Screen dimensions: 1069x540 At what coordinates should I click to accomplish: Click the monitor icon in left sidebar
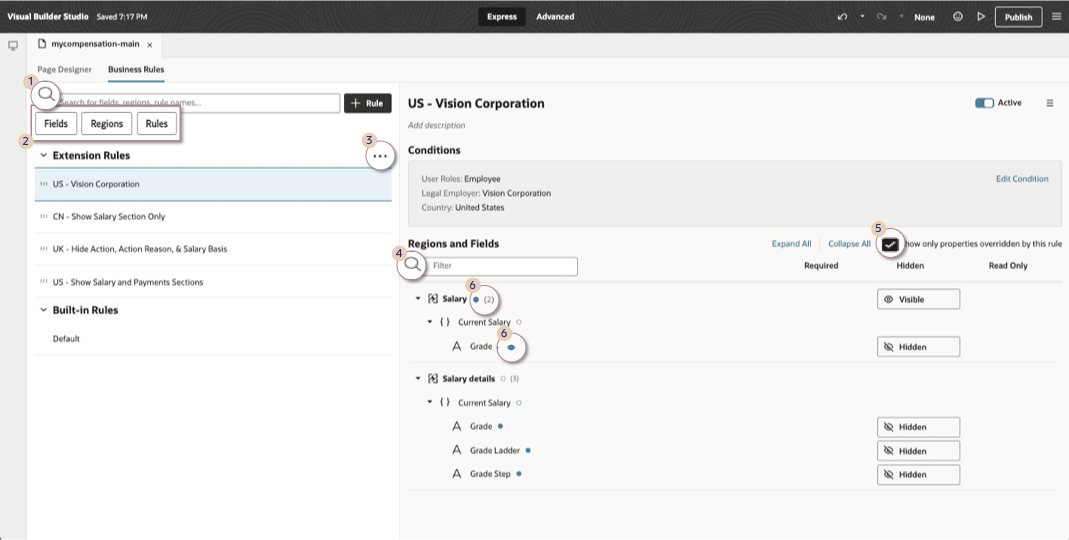[13, 45]
